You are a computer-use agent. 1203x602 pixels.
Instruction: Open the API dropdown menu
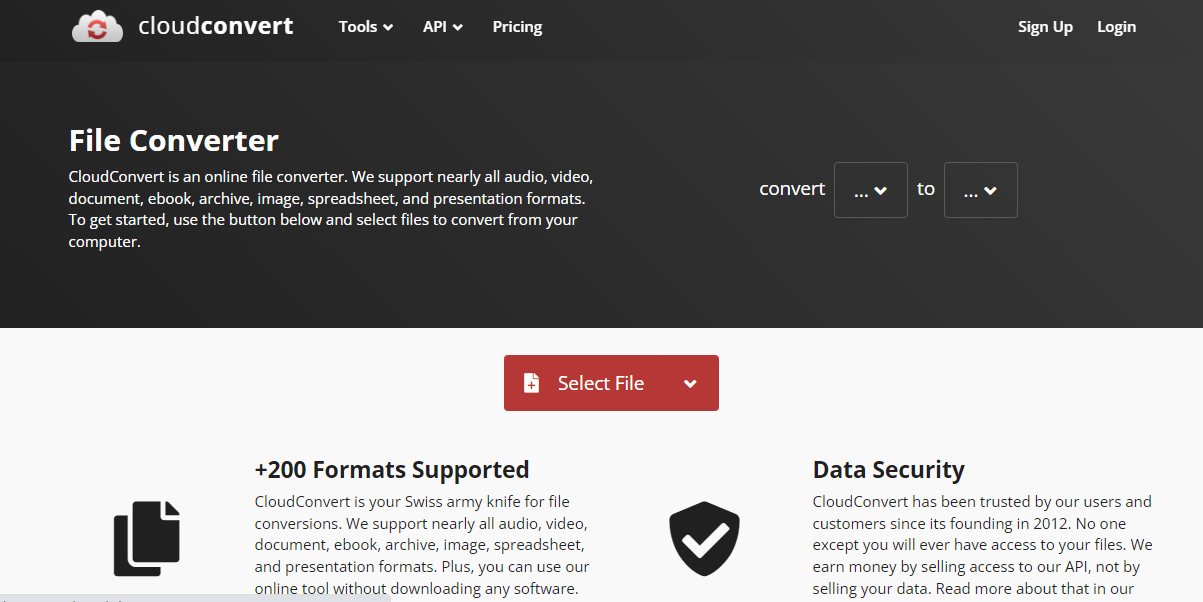pos(443,27)
